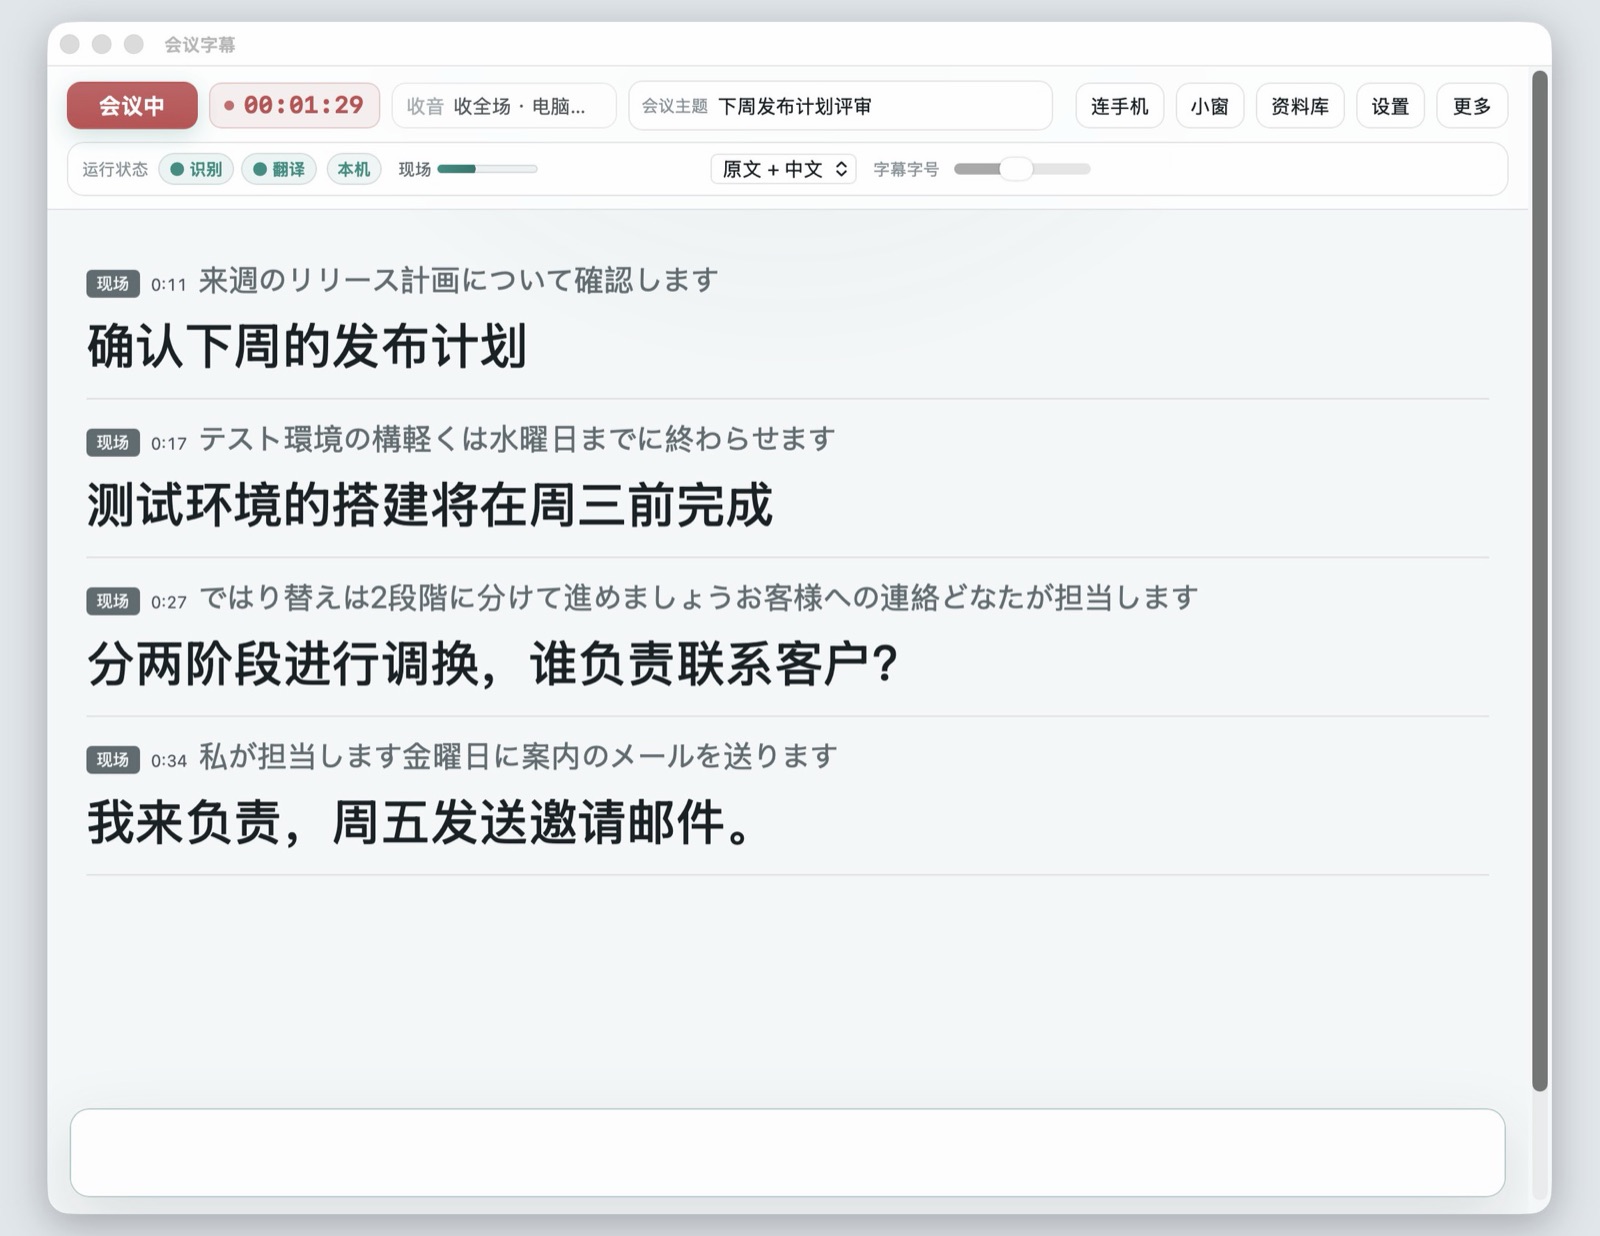Toggle the 识别 recognition status pill
The height and width of the screenshot is (1236, 1600).
point(196,169)
